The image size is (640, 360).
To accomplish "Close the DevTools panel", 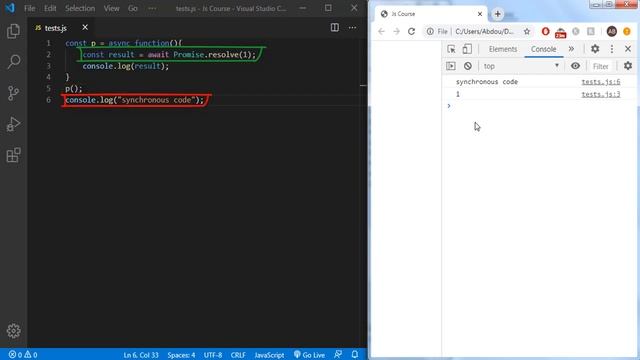I will [628, 49].
